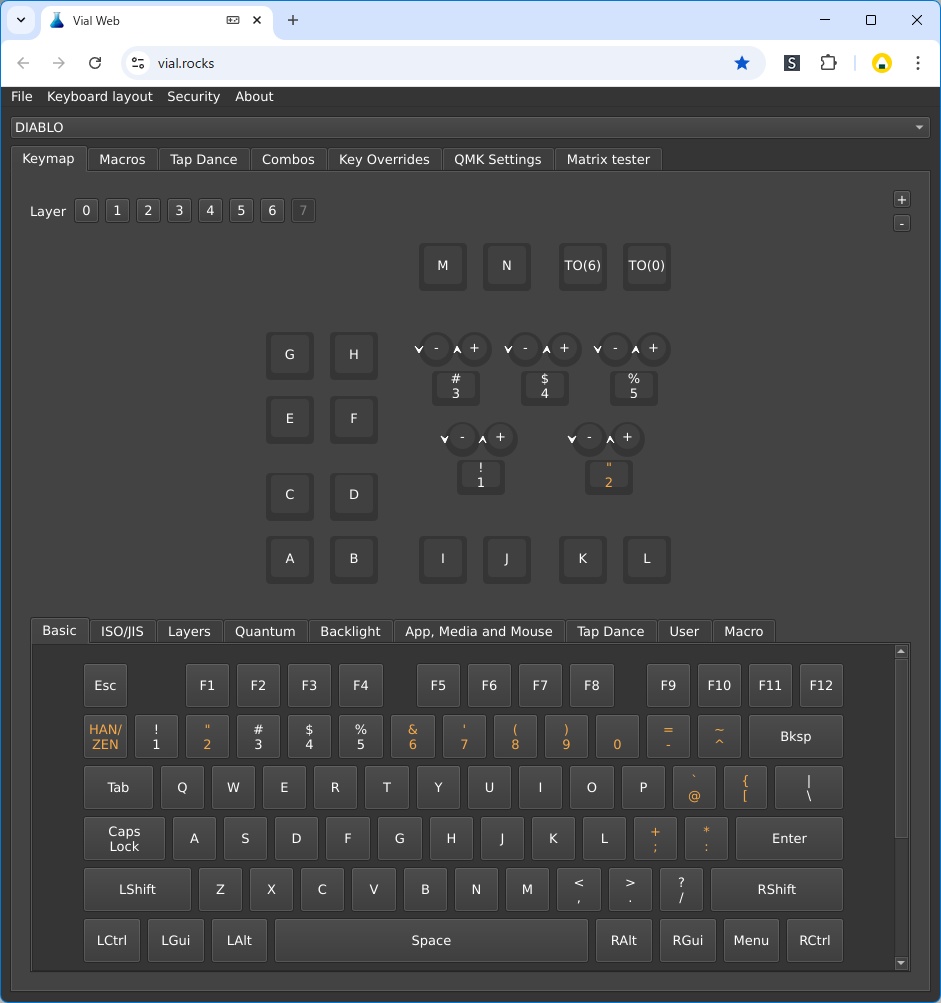Zoom in the keymap using the plus icon
941x1003 pixels.
902,199
